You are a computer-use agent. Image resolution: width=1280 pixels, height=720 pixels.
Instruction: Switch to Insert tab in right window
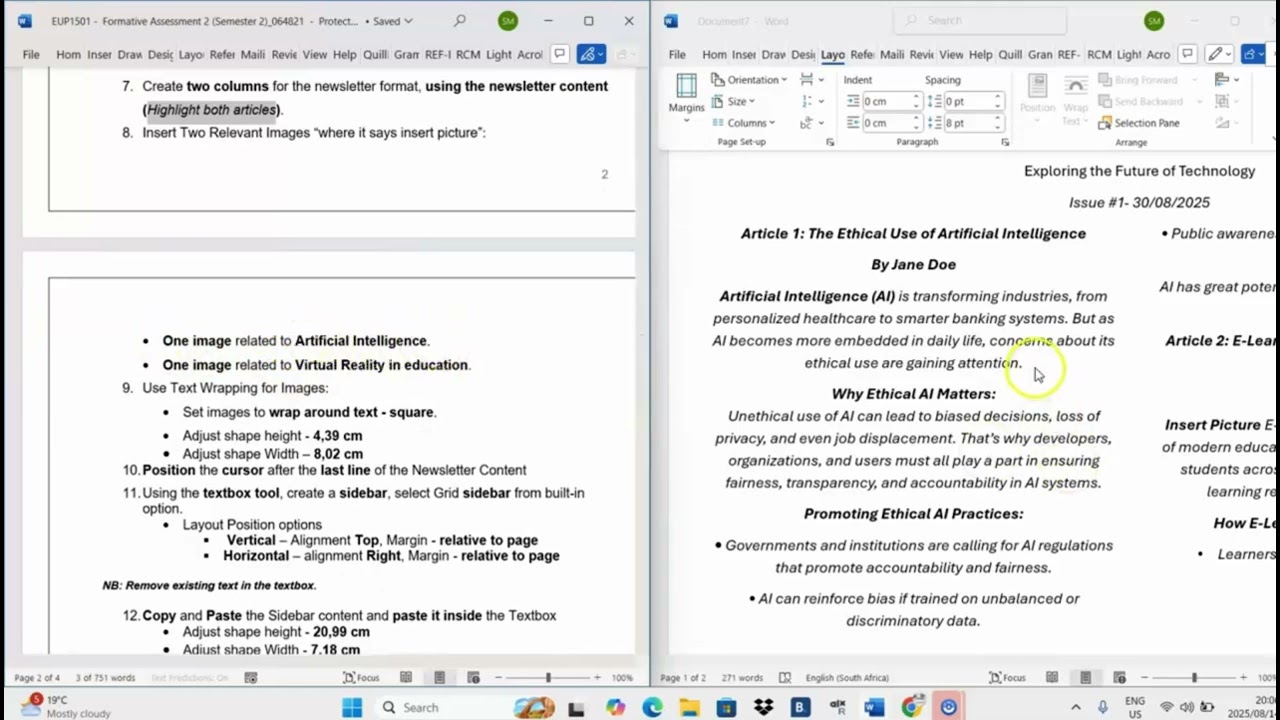pos(744,54)
